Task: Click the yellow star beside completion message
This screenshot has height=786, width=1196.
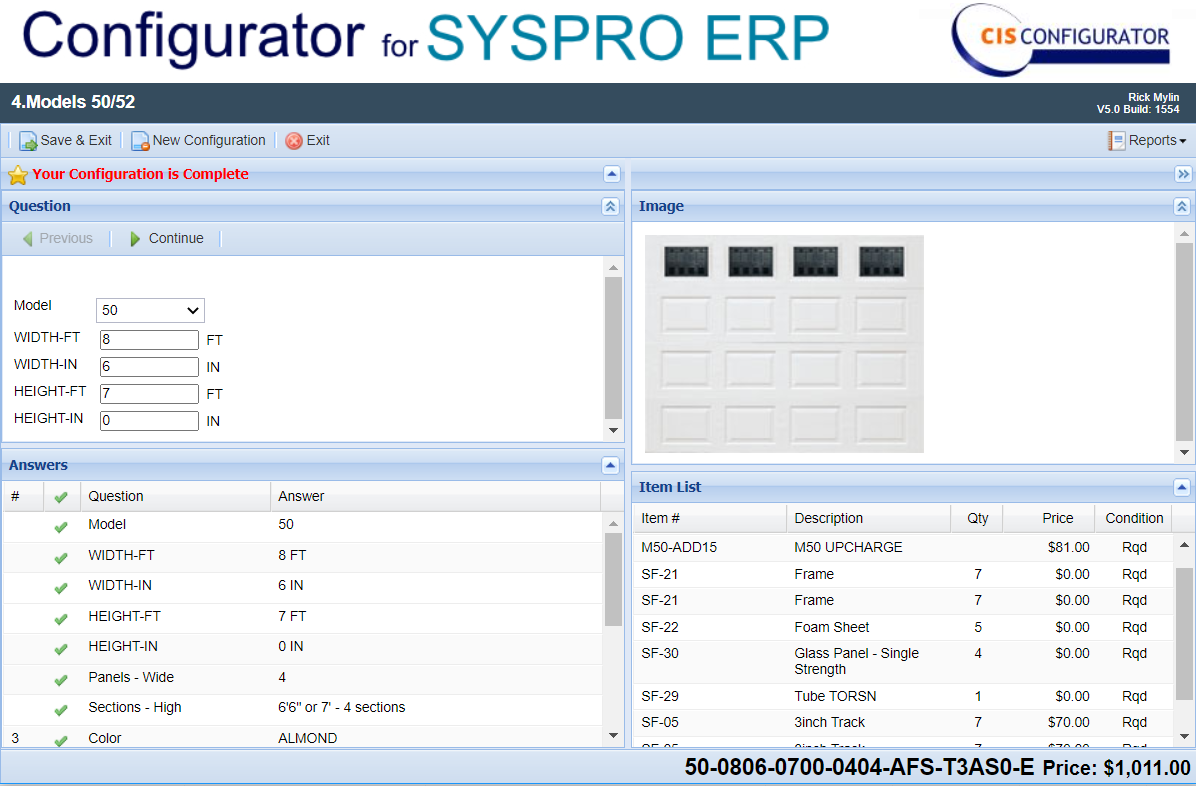Action: [17, 175]
